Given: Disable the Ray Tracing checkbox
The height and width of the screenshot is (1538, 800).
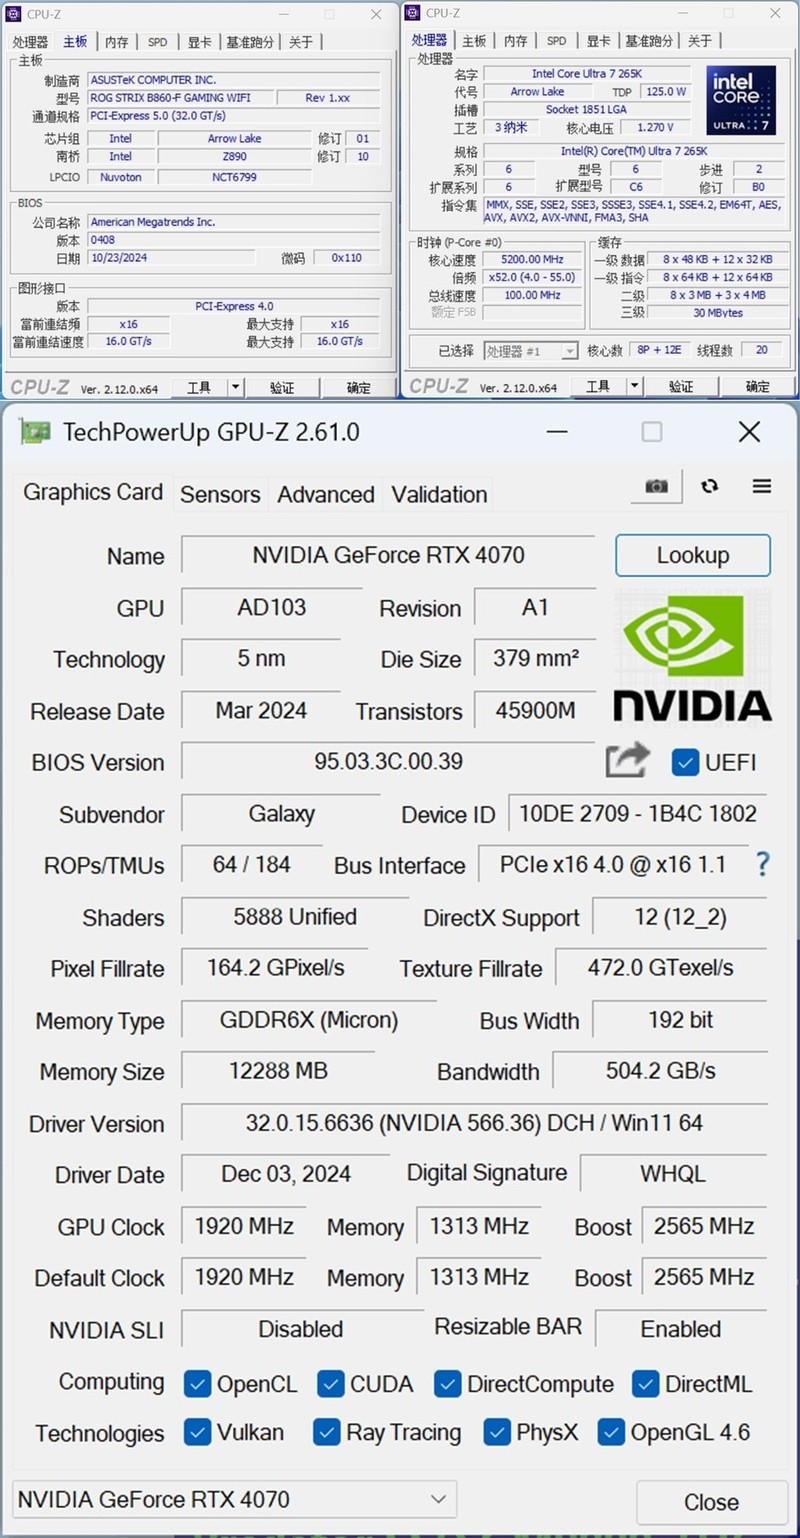Looking at the screenshot, I should [x=326, y=1433].
